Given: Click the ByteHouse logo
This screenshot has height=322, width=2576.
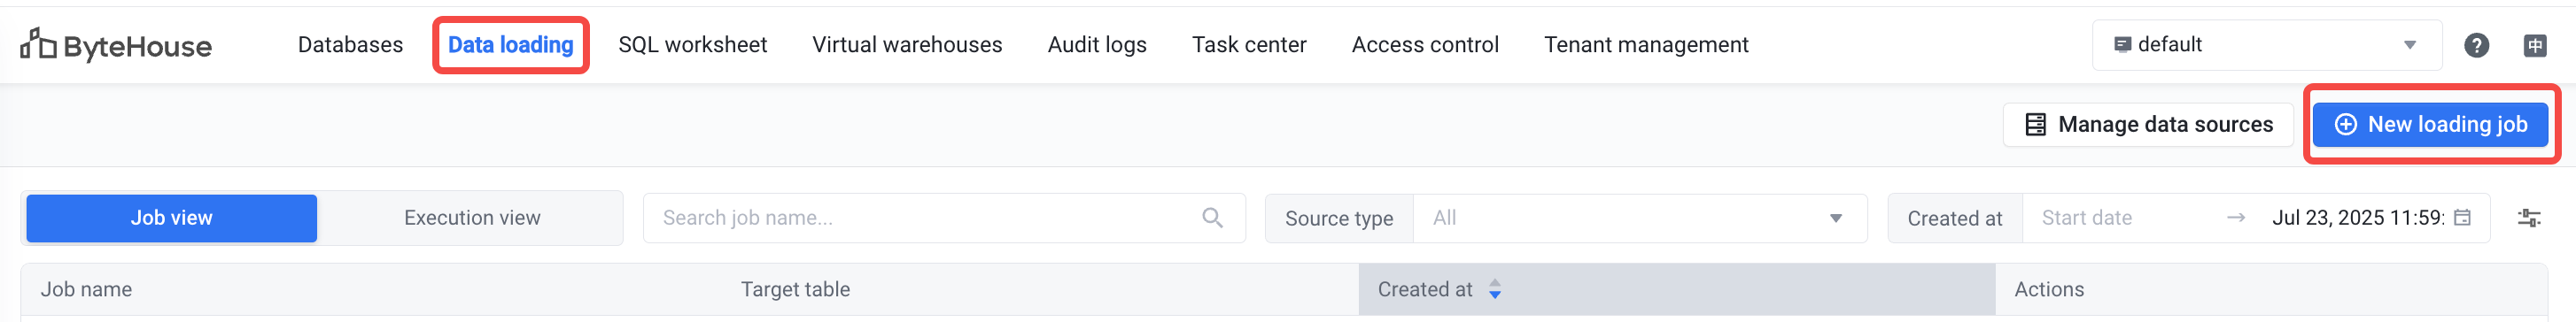Looking at the screenshot, I should (116, 45).
